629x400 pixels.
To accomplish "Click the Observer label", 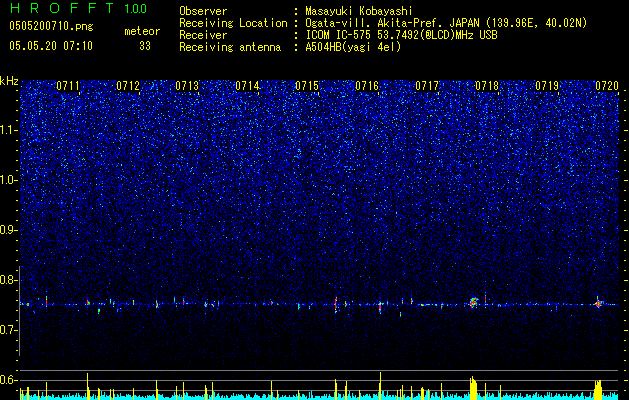I will click(x=203, y=11).
